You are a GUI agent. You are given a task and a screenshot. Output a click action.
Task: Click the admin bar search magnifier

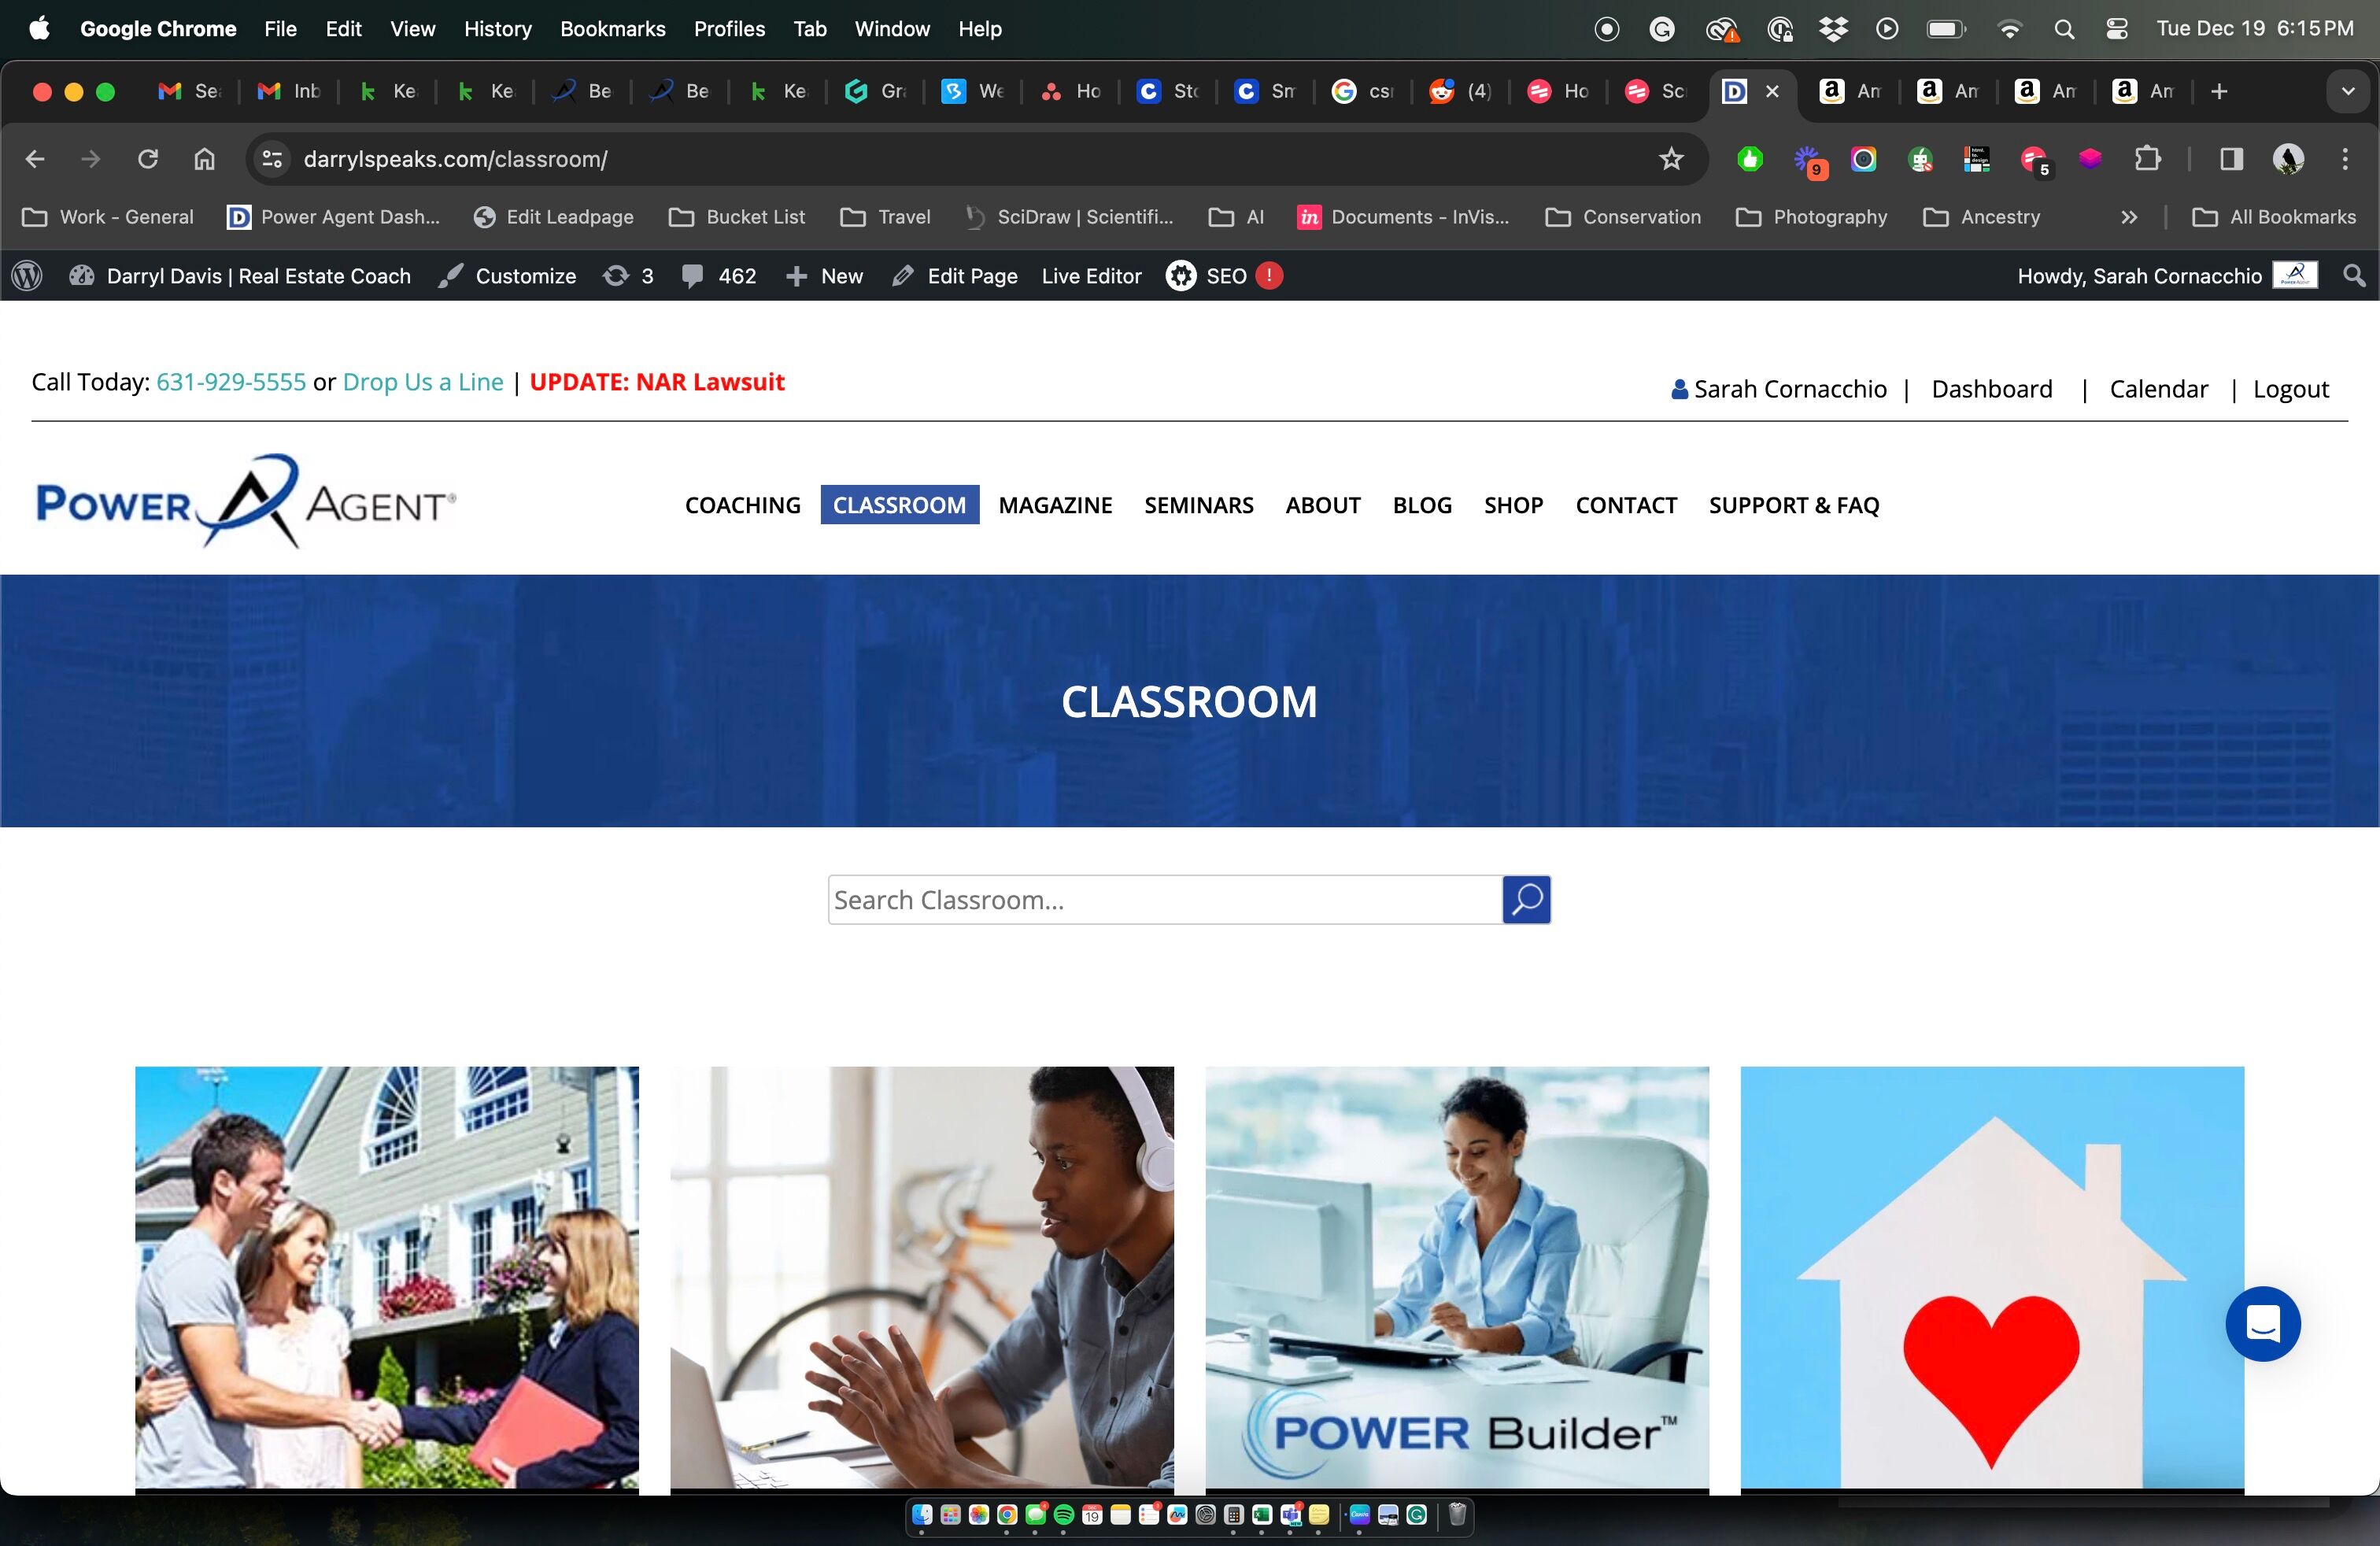point(2354,276)
